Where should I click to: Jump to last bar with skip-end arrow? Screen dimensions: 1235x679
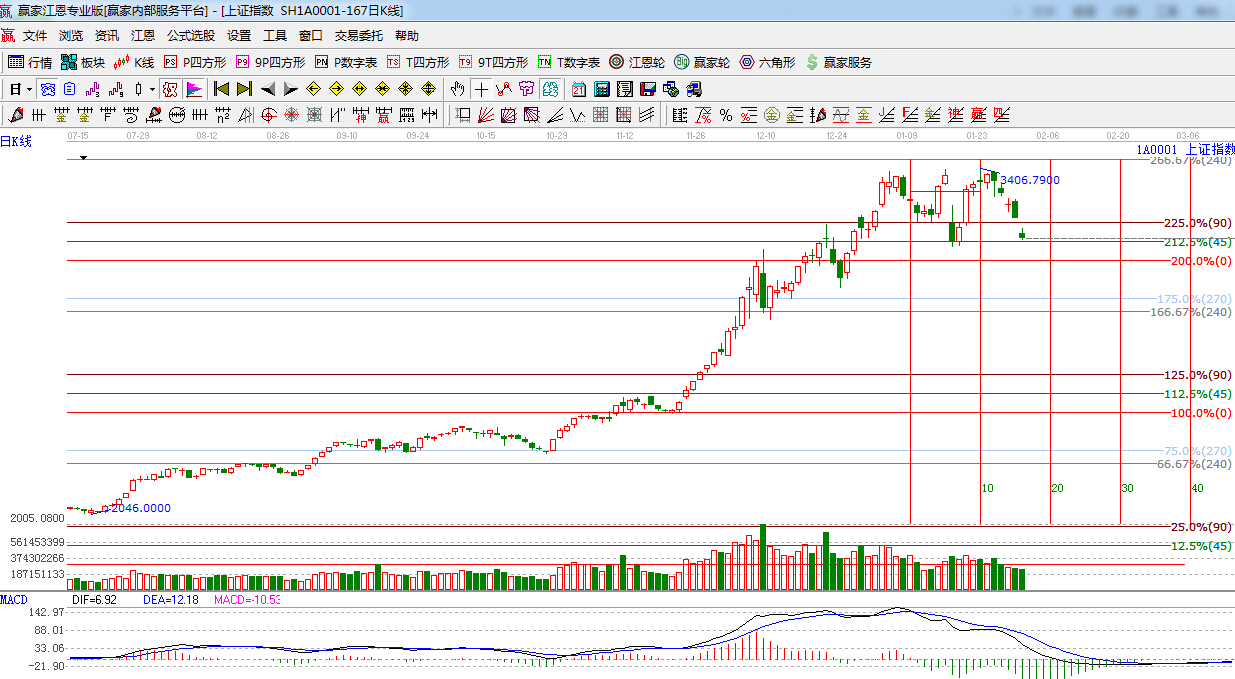click(x=244, y=89)
